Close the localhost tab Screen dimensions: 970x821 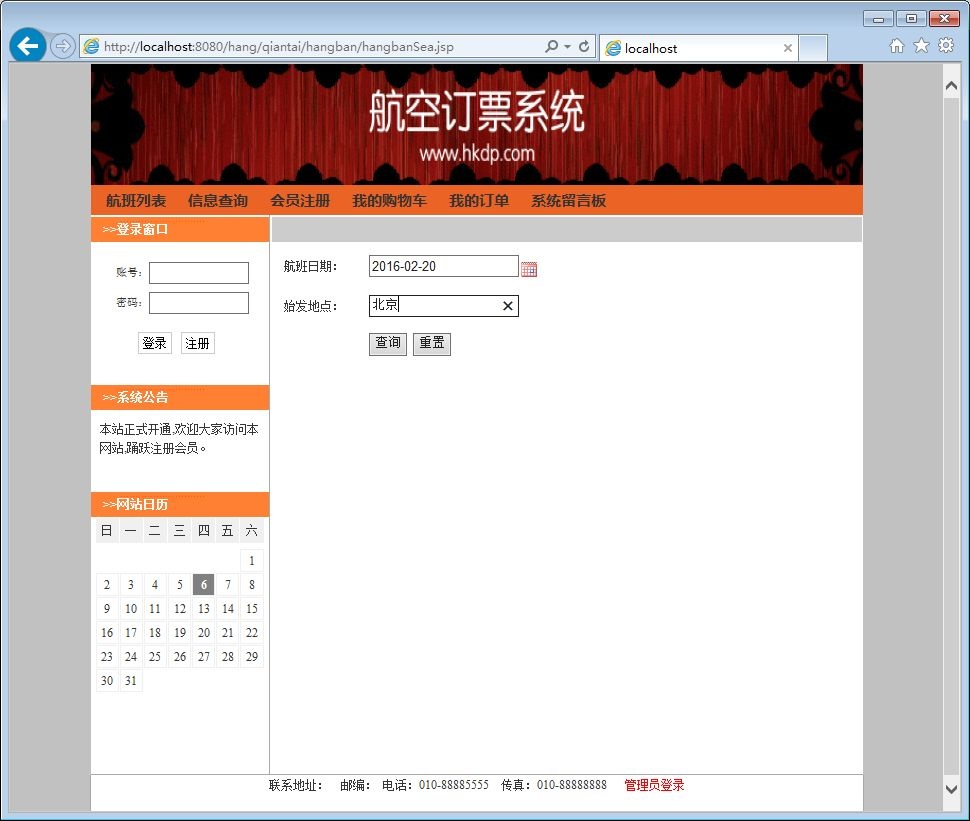point(788,48)
